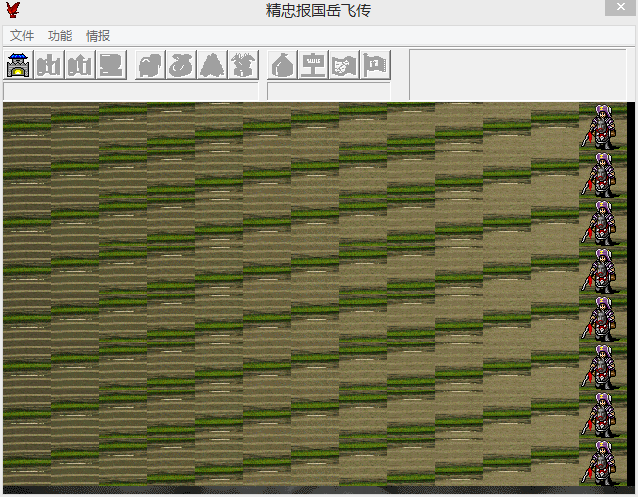This screenshot has width=638, height=497.
Task: Open the 情报 menu
Action: (98, 36)
